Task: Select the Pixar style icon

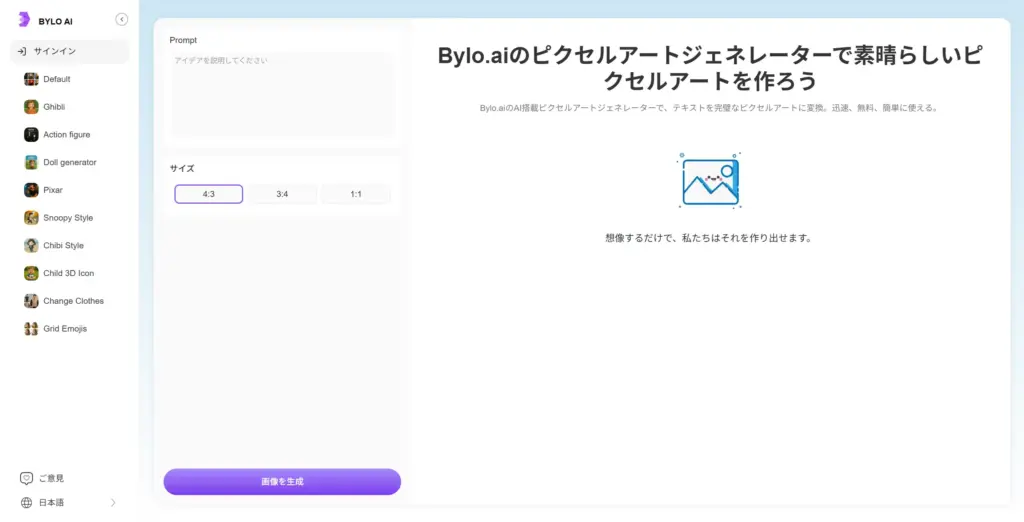Action: (x=31, y=190)
